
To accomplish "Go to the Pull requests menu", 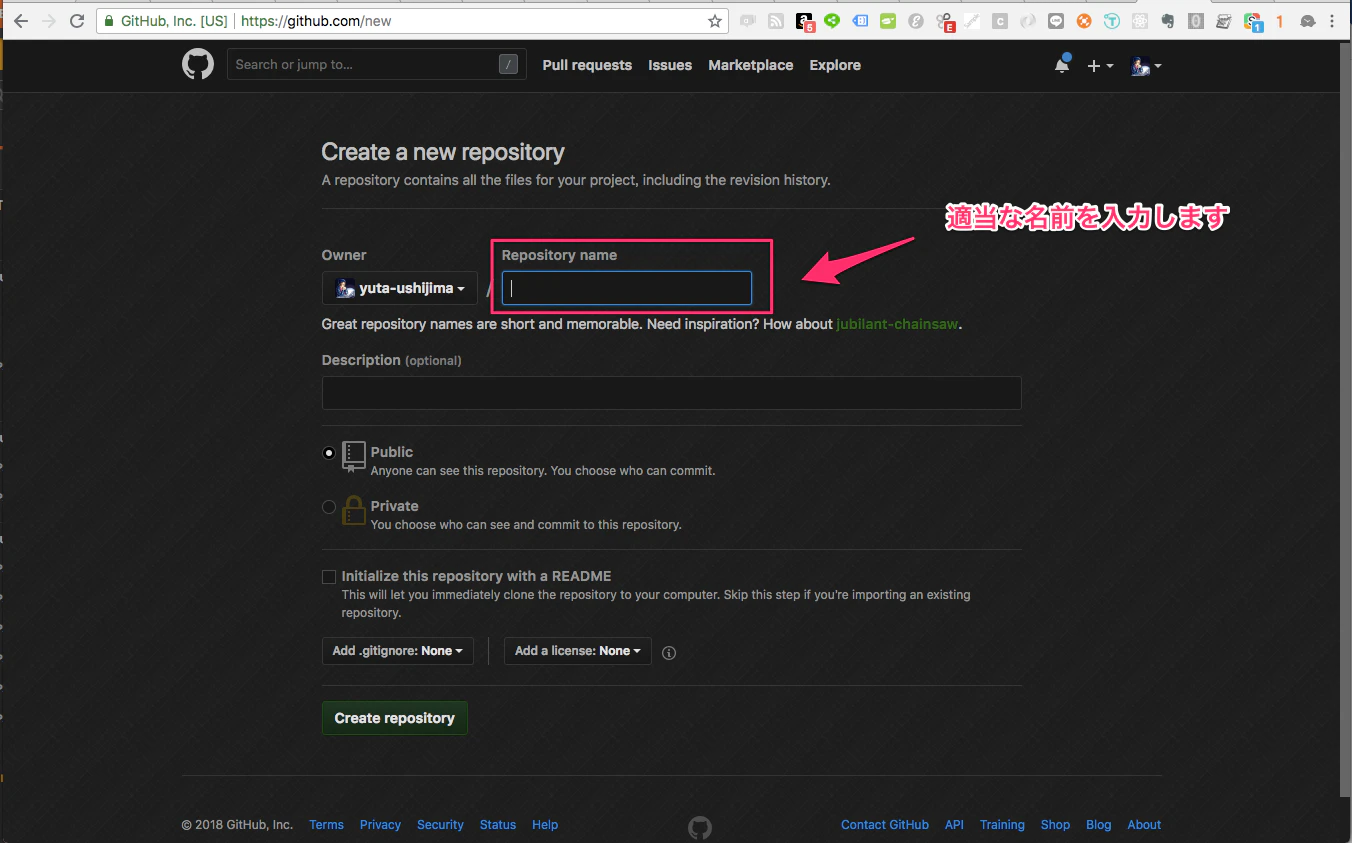I will pyautogui.click(x=587, y=65).
